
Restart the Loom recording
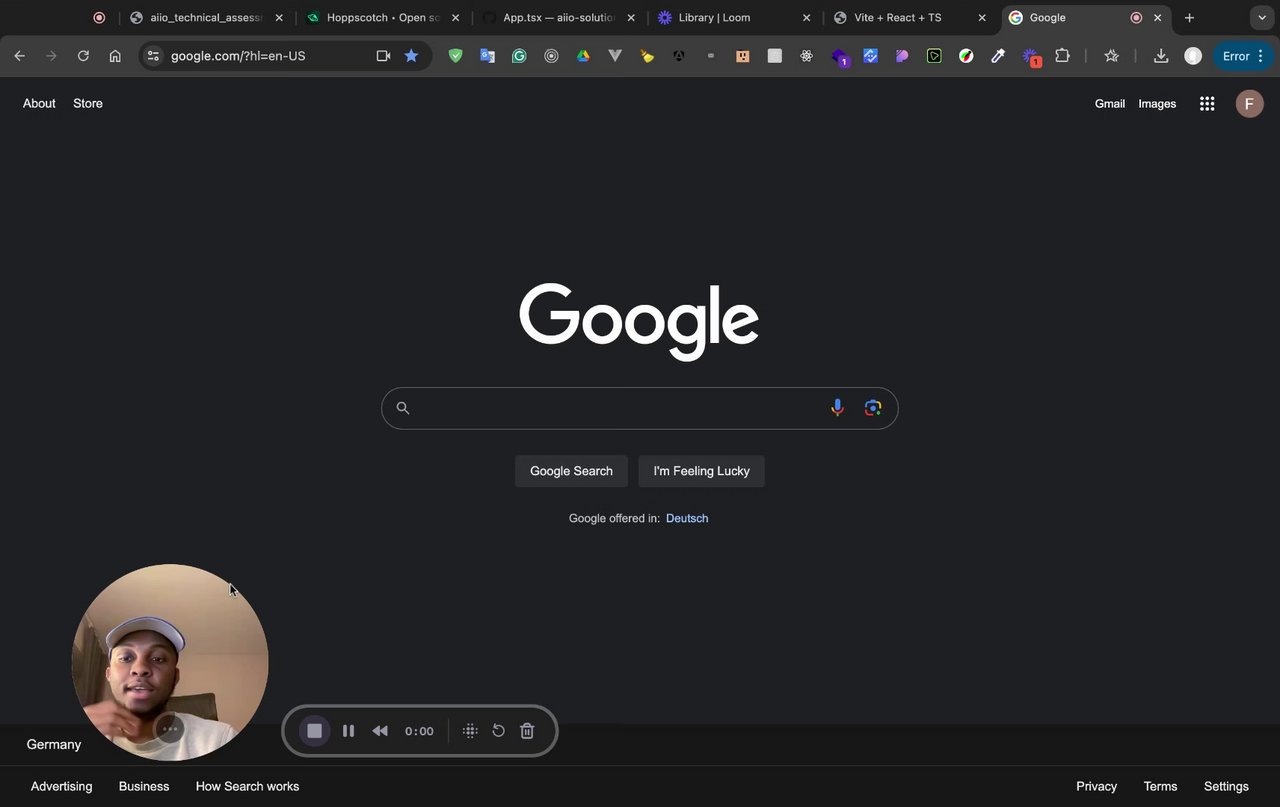tap(498, 731)
